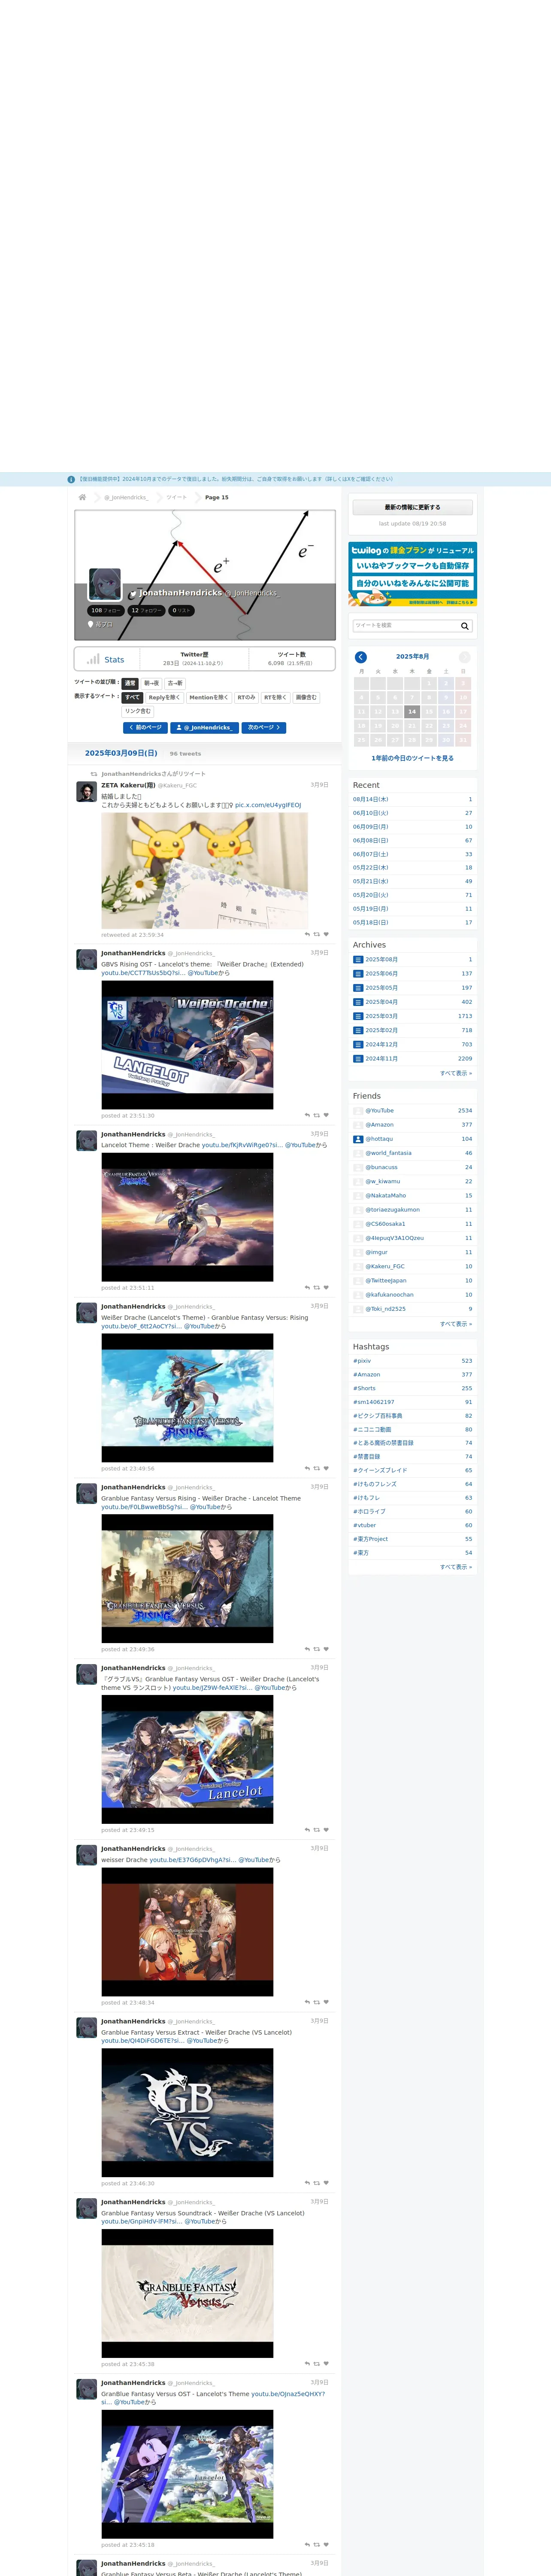Open @_JonHendricks_ breadcrumb item
This screenshot has width=551, height=2576.
click(126, 497)
